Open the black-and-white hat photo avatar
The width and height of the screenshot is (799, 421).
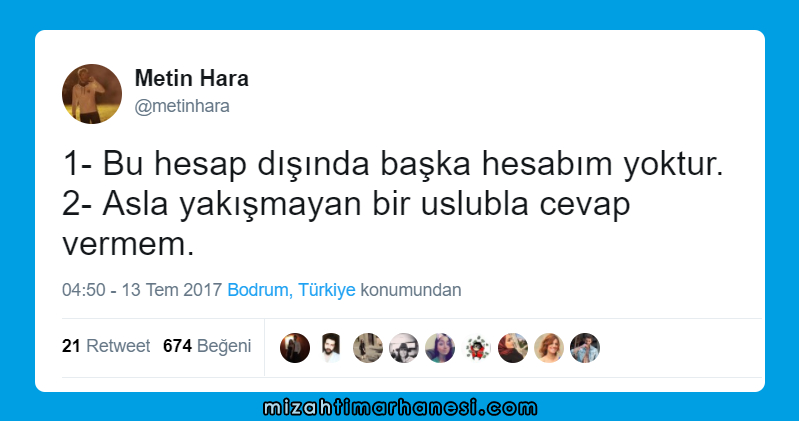(404, 348)
